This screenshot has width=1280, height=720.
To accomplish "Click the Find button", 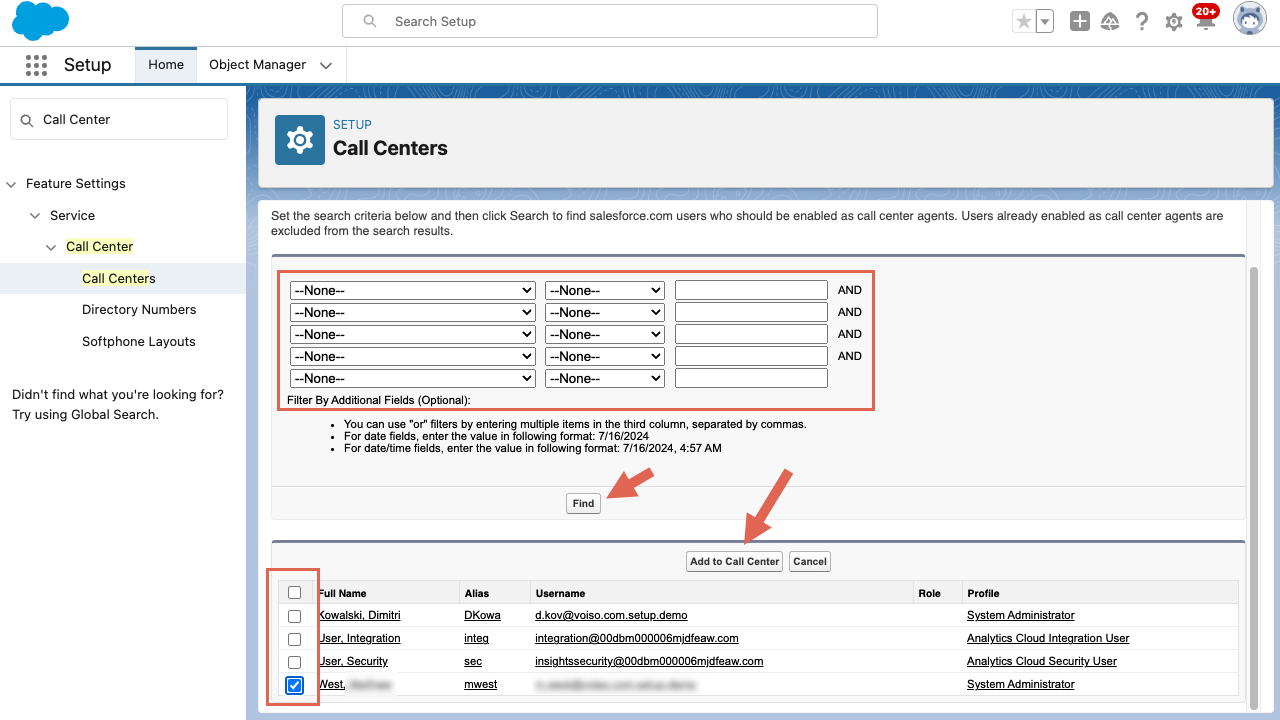I will [583, 504].
